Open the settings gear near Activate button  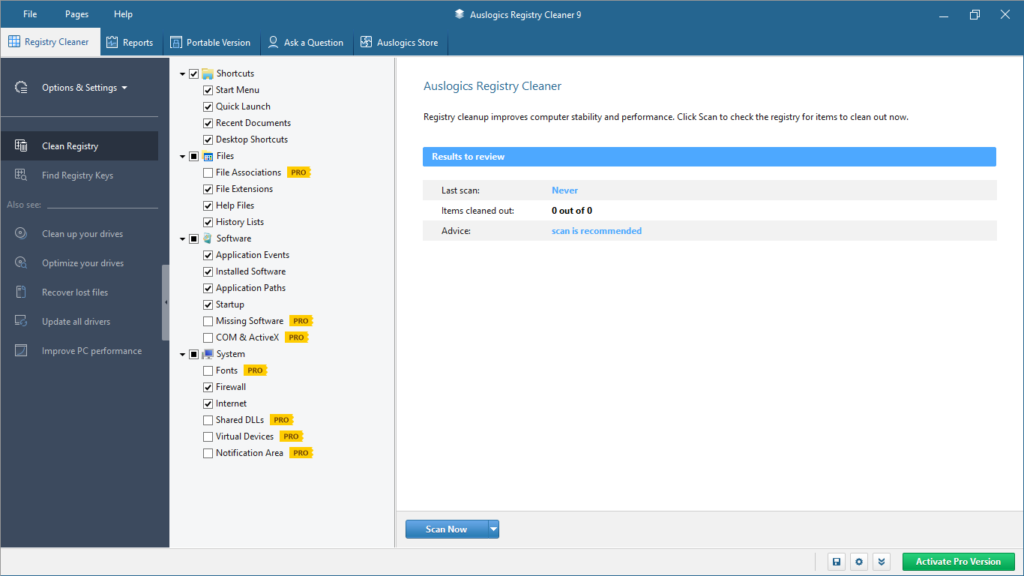[x=858, y=561]
